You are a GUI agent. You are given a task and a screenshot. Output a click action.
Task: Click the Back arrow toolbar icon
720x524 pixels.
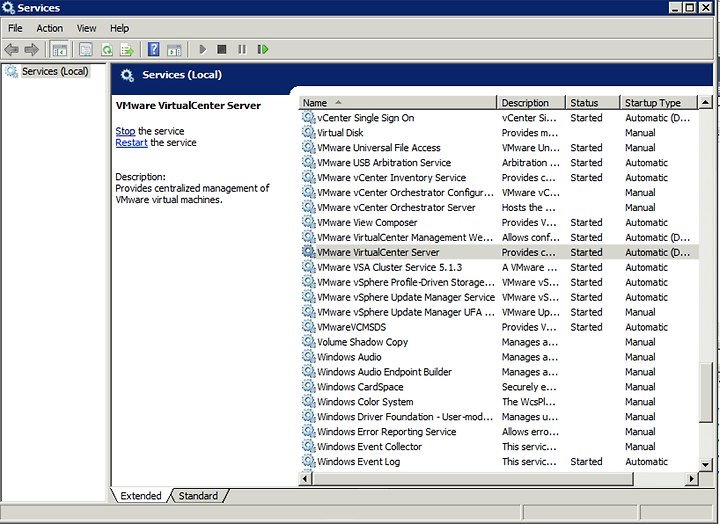coord(11,49)
